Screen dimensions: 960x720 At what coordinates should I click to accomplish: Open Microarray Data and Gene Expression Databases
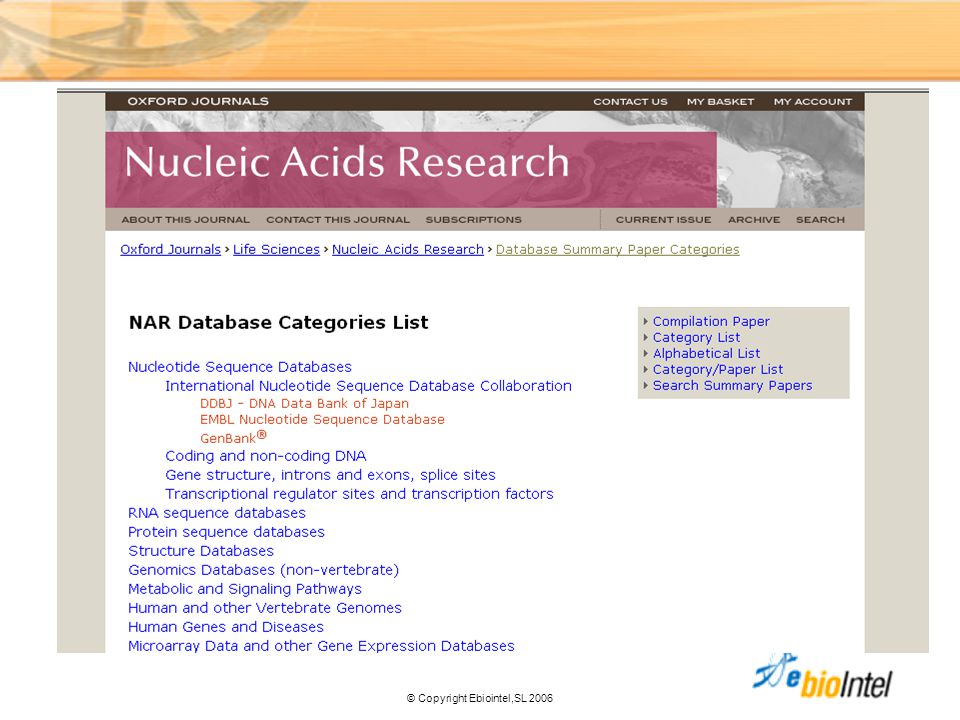321,646
